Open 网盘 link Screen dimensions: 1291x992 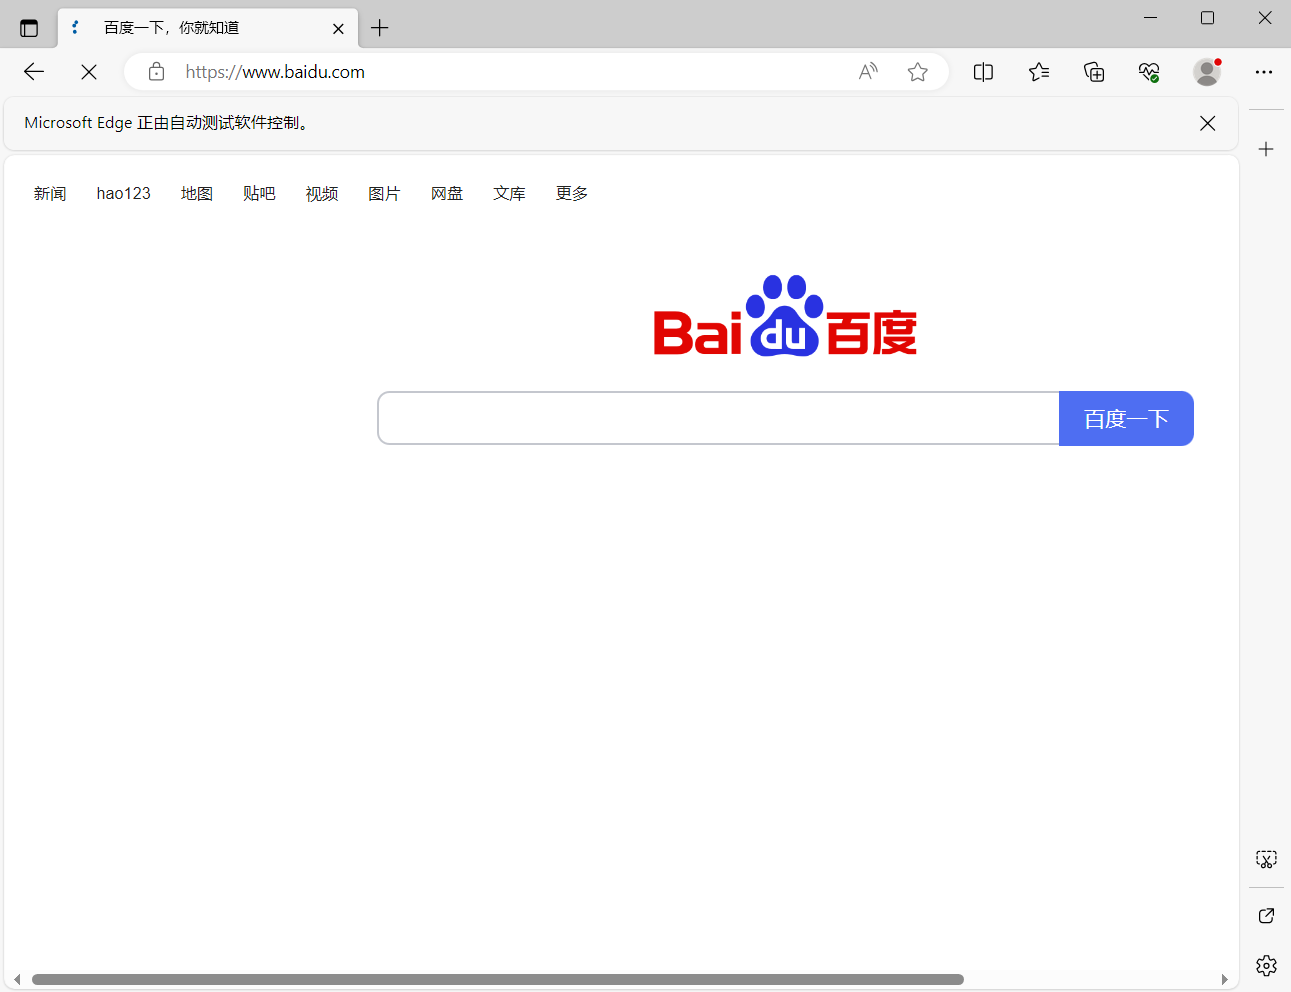click(447, 193)
